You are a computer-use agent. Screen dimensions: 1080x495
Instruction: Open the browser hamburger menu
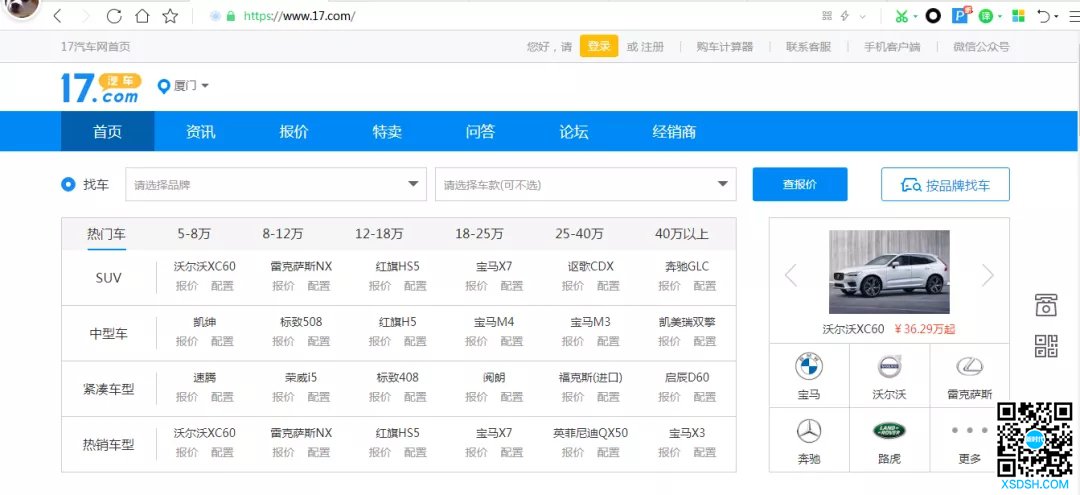1073,16
